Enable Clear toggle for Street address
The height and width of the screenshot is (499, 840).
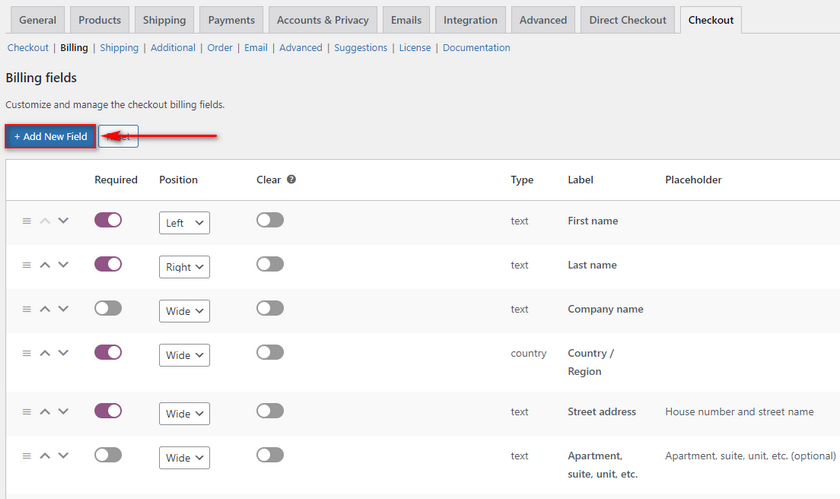(270, 411)
